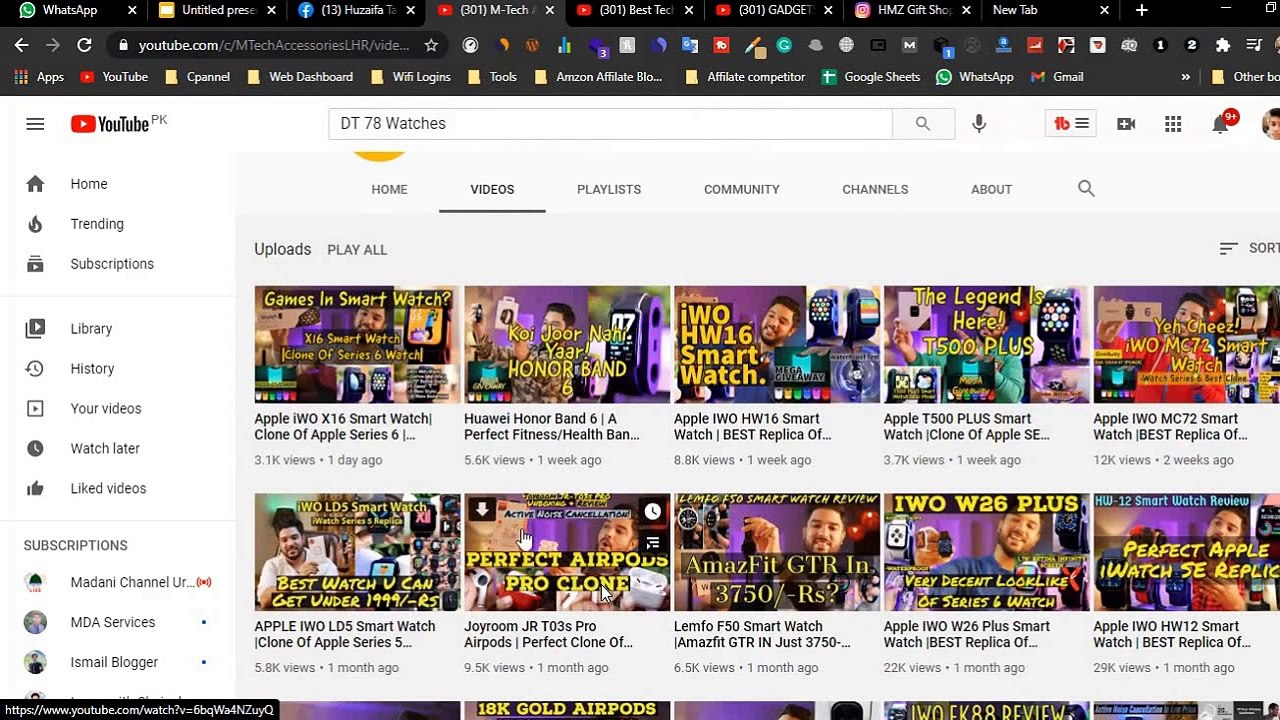Open the Huawei Honor Band 6 video title
This screenshot has height=720, width=1280.
pyautogui.click(x=552, y=427)
